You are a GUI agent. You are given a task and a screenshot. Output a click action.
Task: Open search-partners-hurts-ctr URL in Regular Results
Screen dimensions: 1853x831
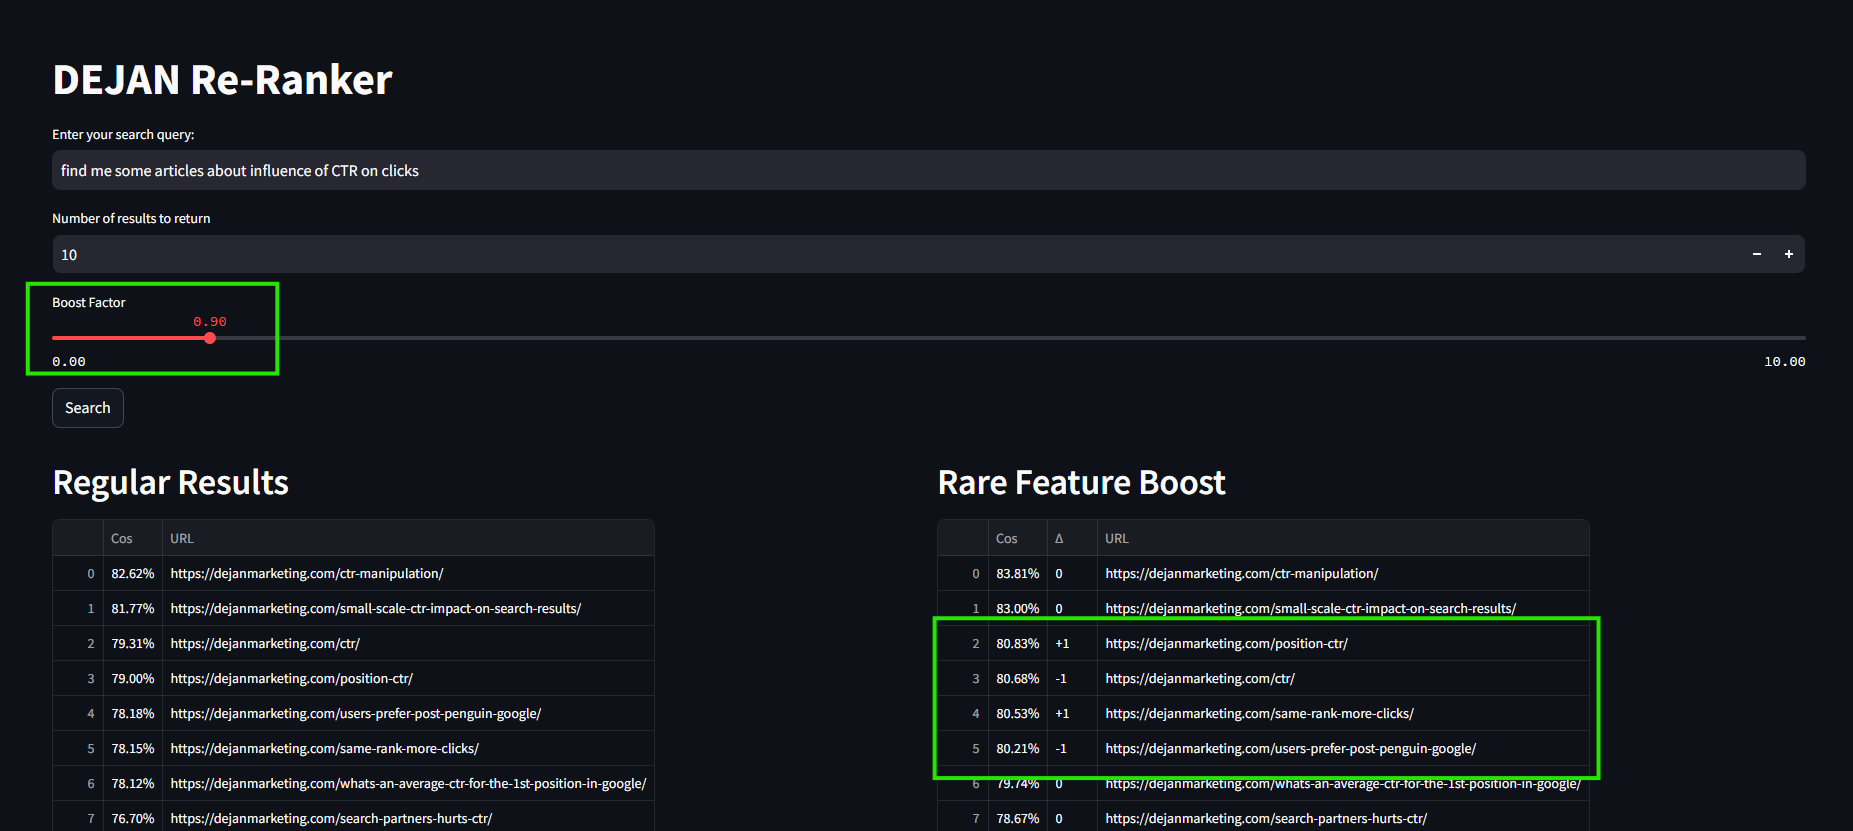pos(331,819)
